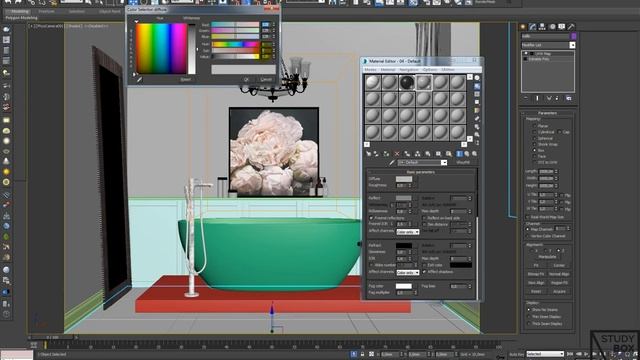The width and height of the screenshot is (640, 360).
Task: Select Spherical mapping radio button
Action: [535, 138]
